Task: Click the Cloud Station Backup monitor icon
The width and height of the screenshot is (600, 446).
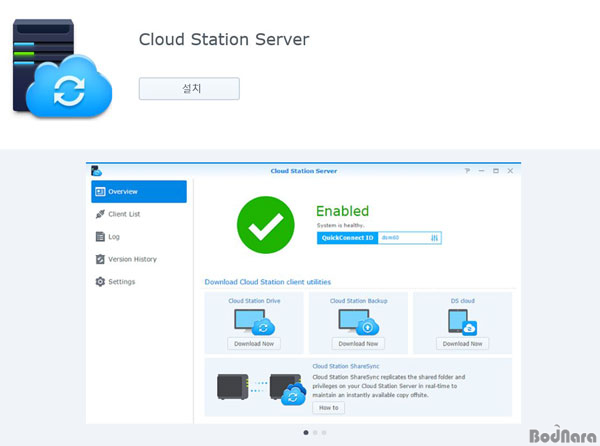Action: 359,322
